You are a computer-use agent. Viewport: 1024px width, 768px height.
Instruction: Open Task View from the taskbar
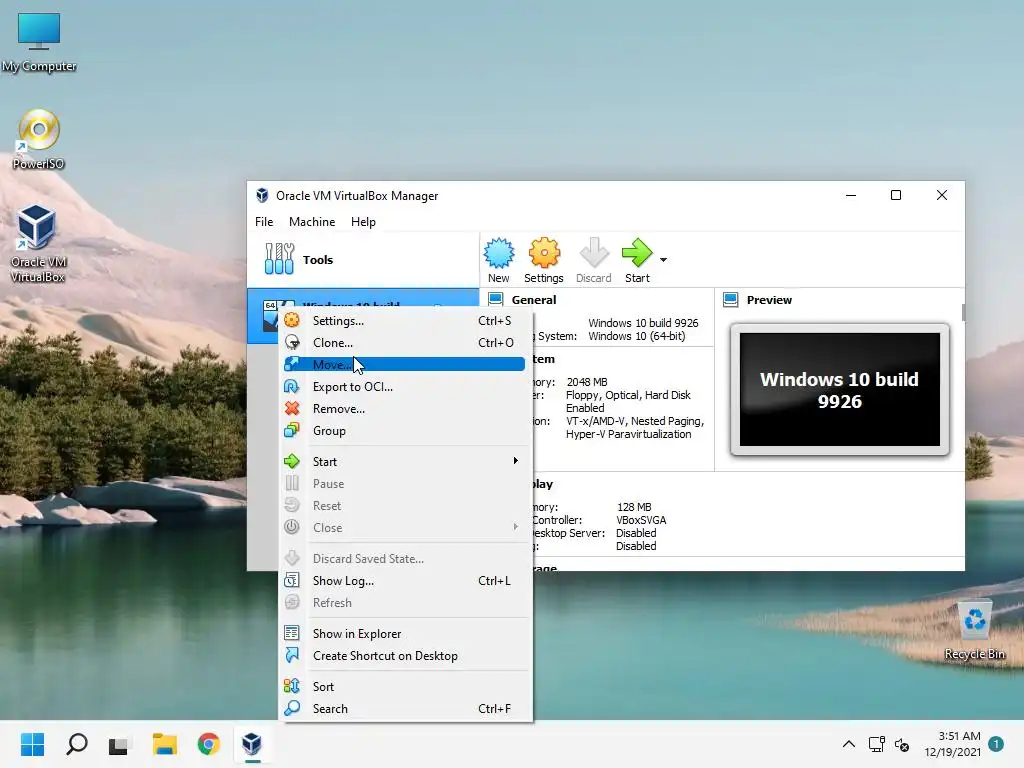(119, 744)
